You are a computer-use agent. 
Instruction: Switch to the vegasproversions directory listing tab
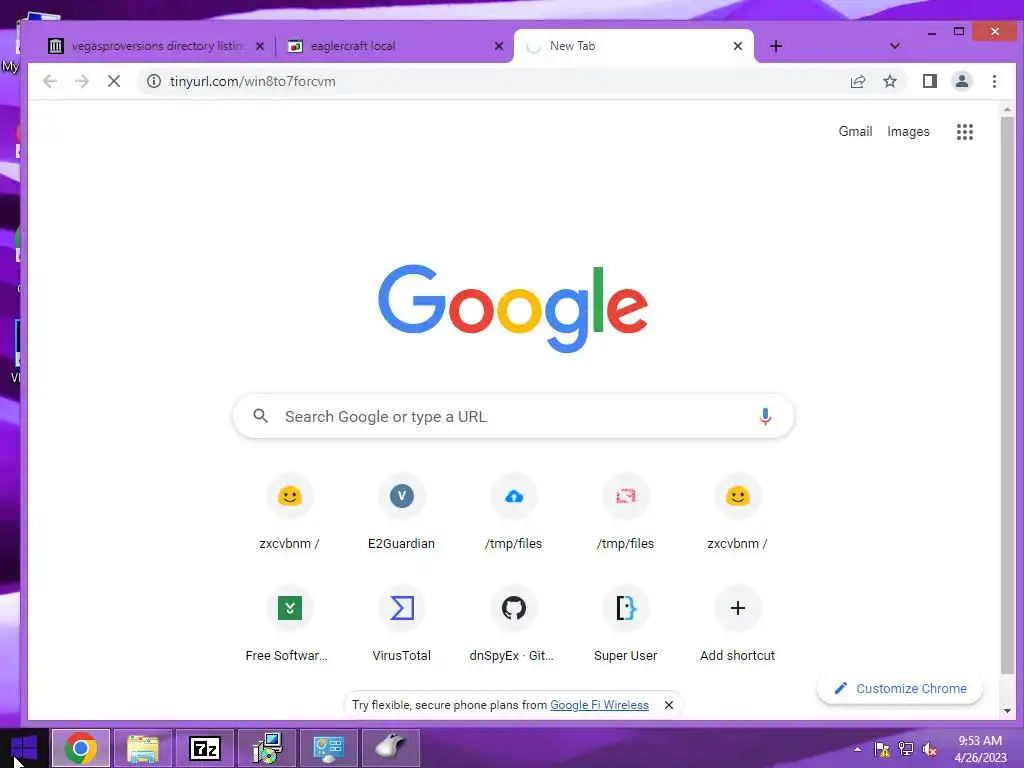coord(157,46)
